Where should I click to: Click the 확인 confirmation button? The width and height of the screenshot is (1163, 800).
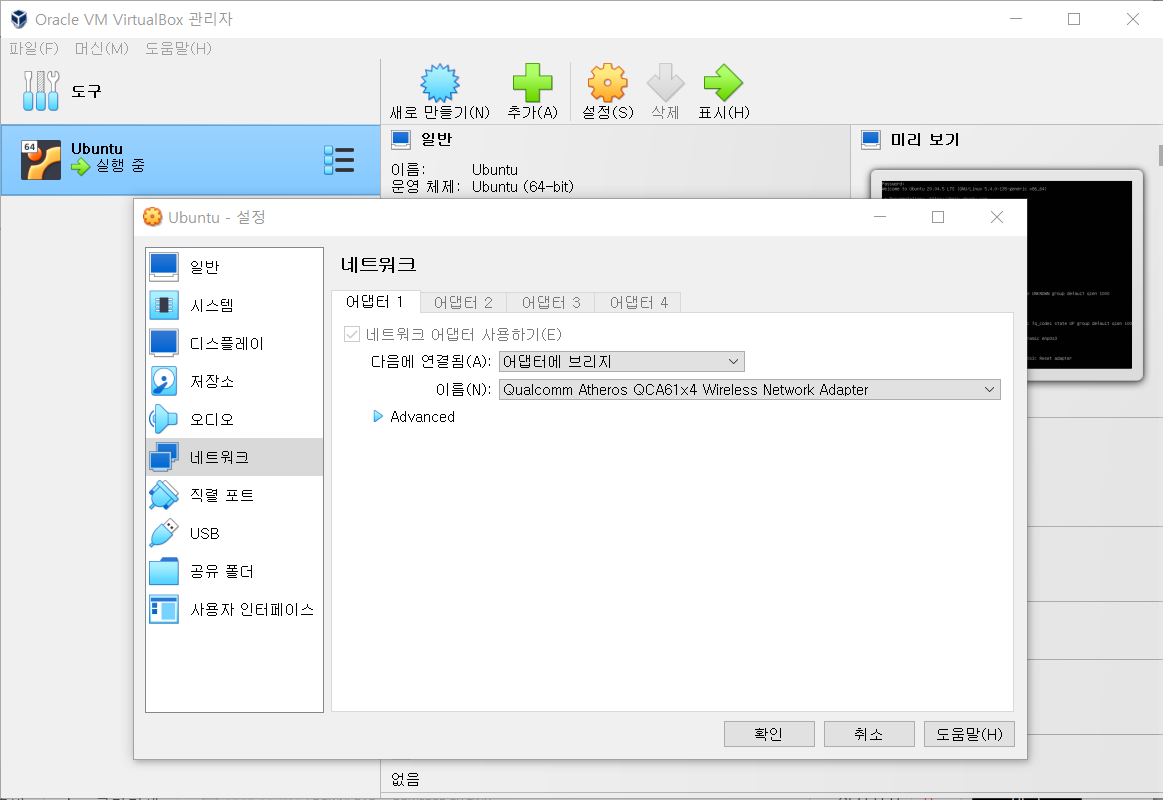[x=768, y=733]
